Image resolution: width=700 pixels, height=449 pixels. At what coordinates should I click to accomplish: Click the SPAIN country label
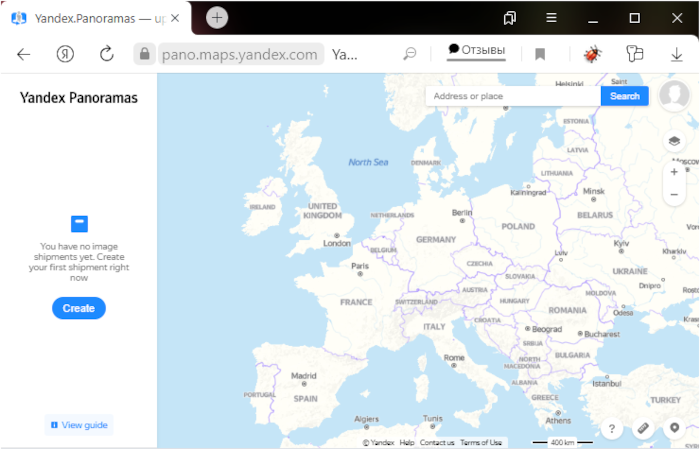pyautogui.click(x=305, y=399)
